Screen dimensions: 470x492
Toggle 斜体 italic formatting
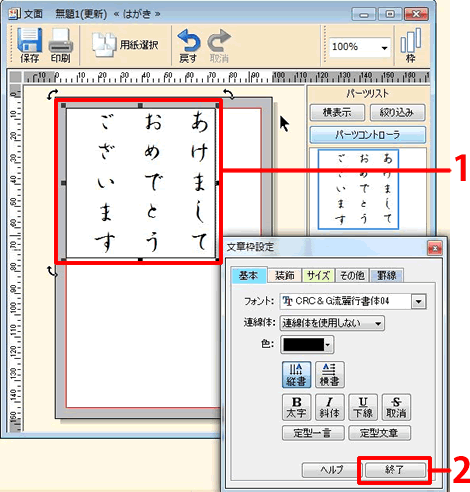coord(329,407)
